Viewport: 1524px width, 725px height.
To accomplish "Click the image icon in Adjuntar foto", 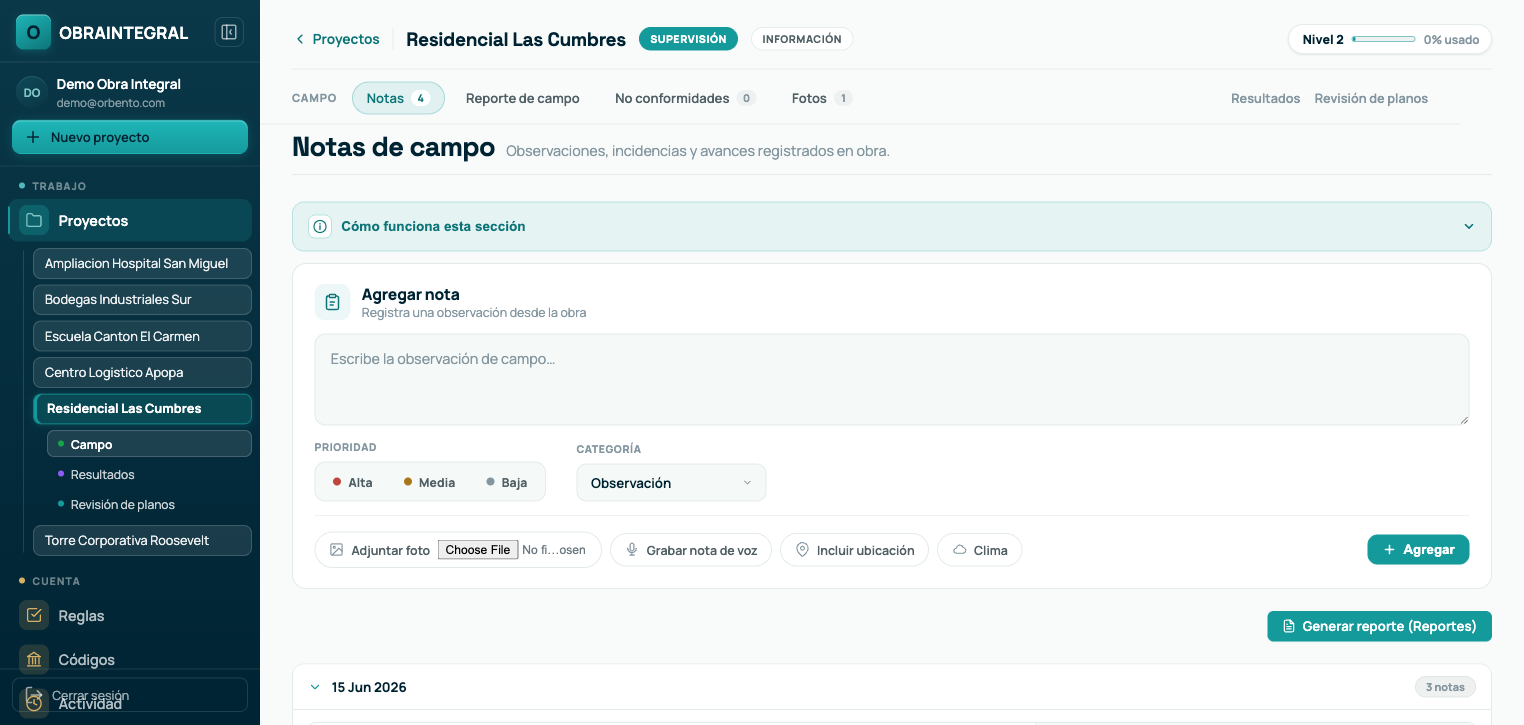I will coord(337,550).
